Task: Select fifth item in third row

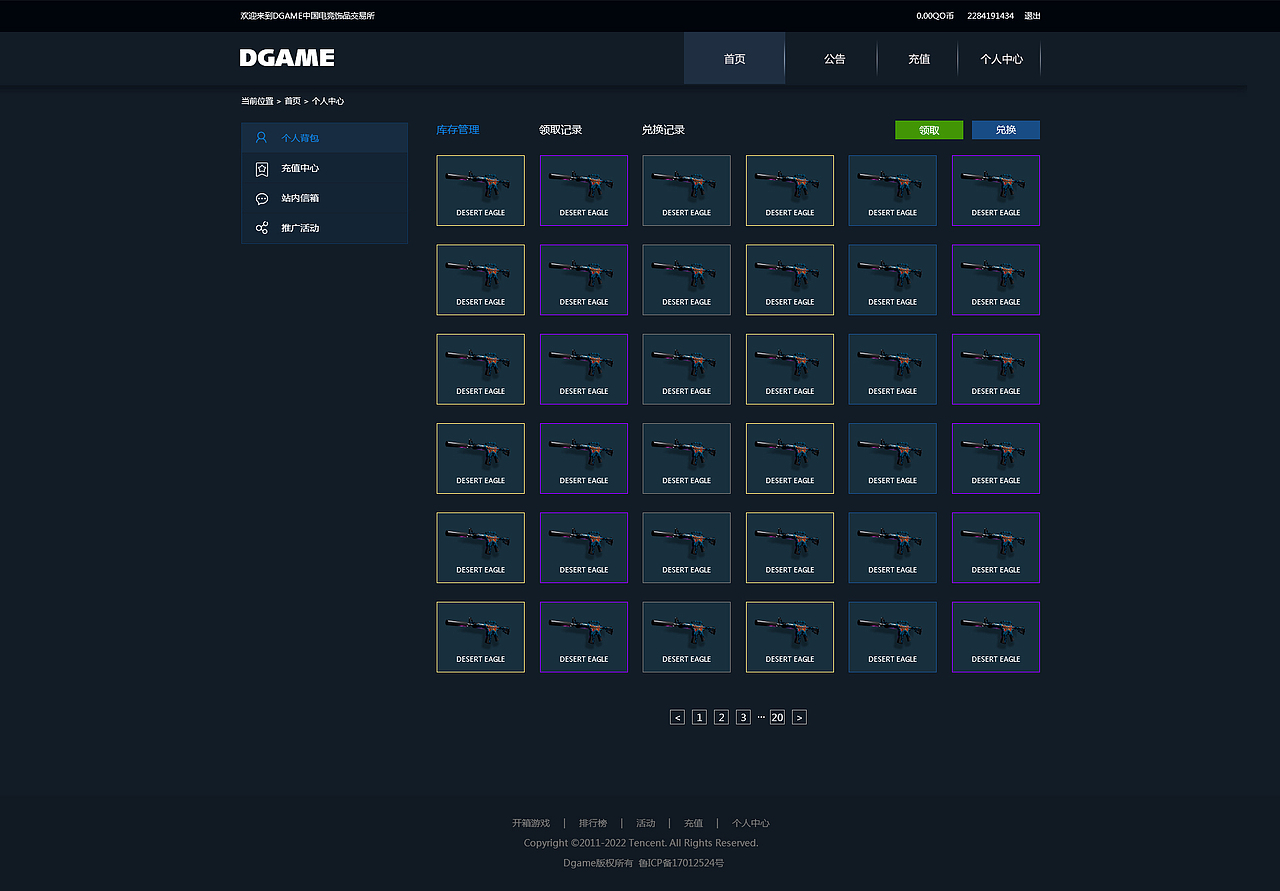Action: 893,369
